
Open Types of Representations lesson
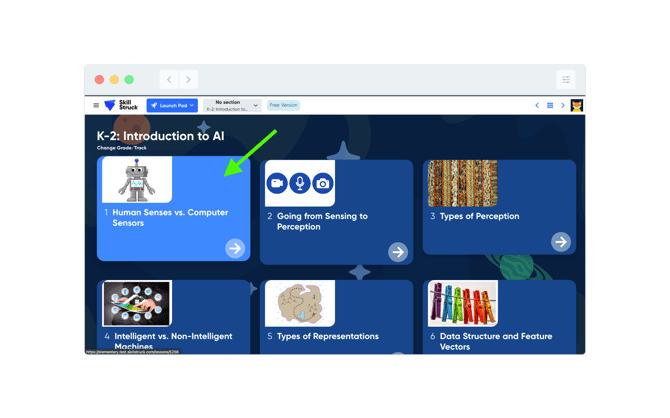pos(328,336)
